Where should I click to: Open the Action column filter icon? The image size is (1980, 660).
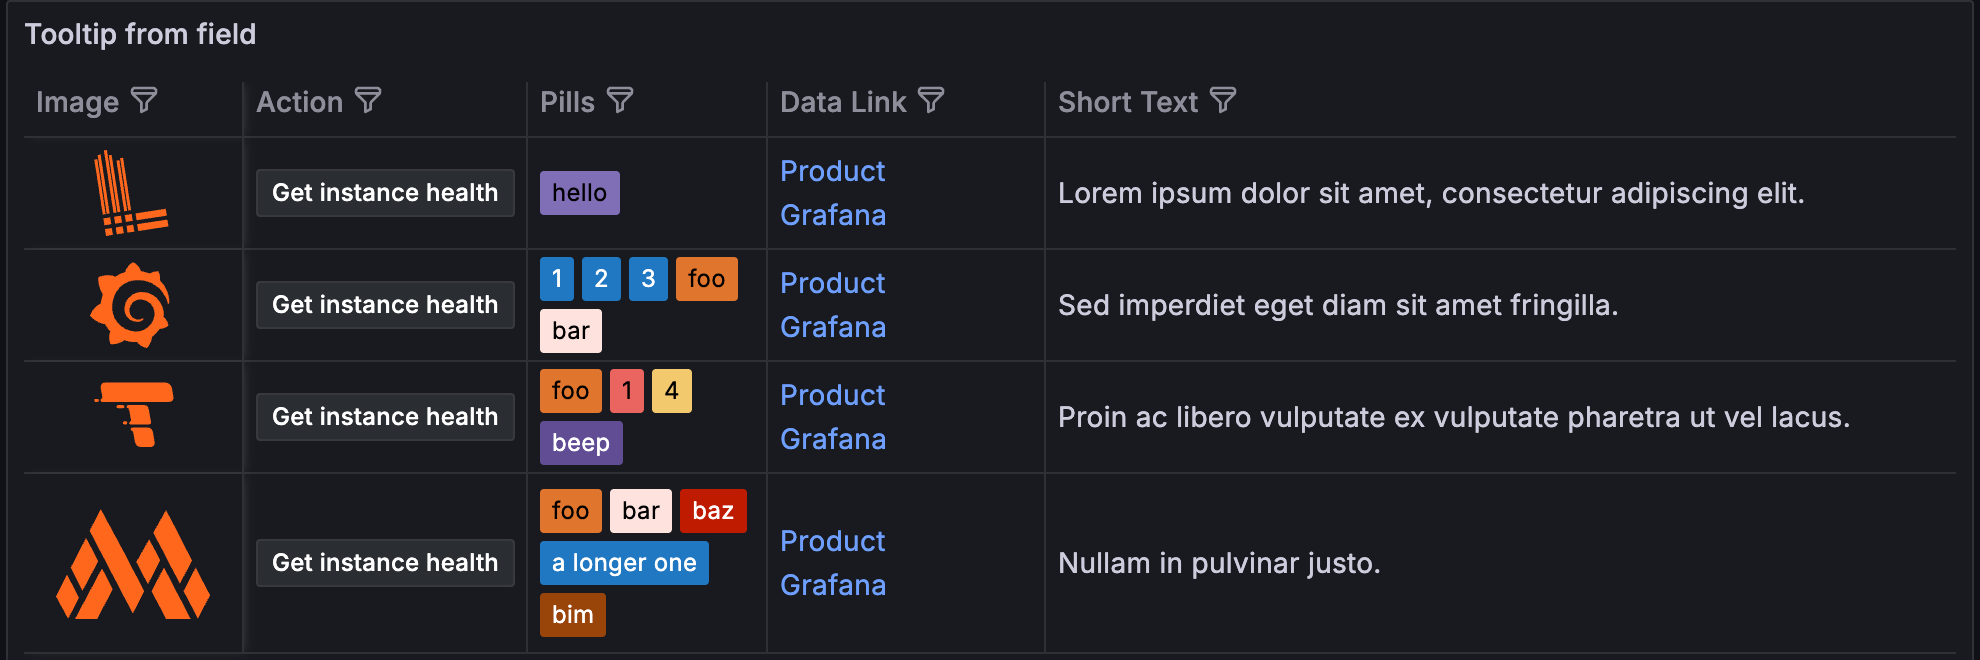[x=368, y=100]
